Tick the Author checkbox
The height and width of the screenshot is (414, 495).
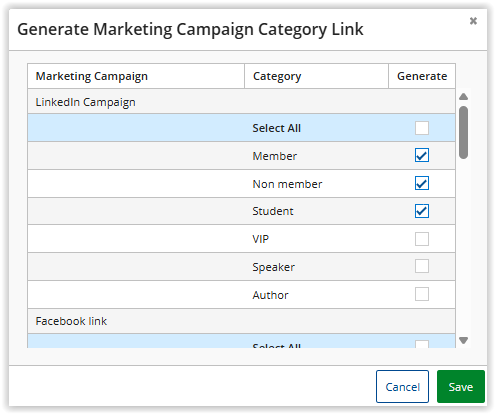click(422, 294)
